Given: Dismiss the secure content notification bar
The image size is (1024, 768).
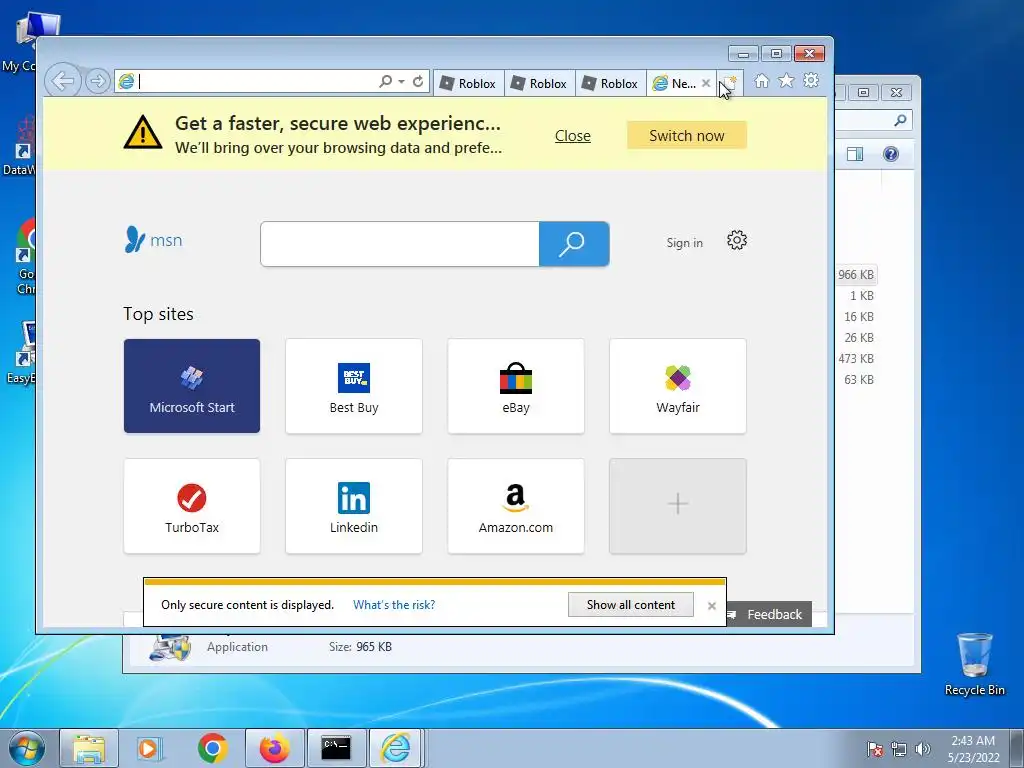Looking at the screenshot, I should [x=712, y=606].
